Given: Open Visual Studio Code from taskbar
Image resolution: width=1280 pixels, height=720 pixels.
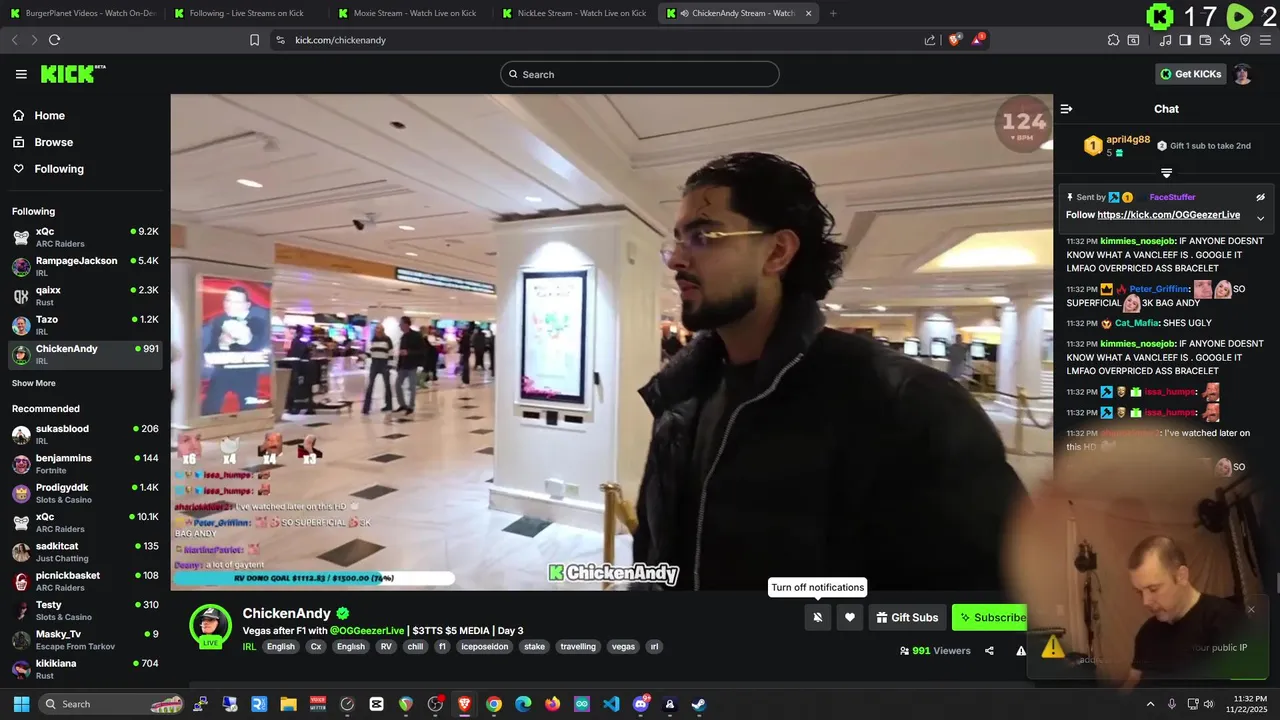Looking at the screenshot, I should click(612, 704).
